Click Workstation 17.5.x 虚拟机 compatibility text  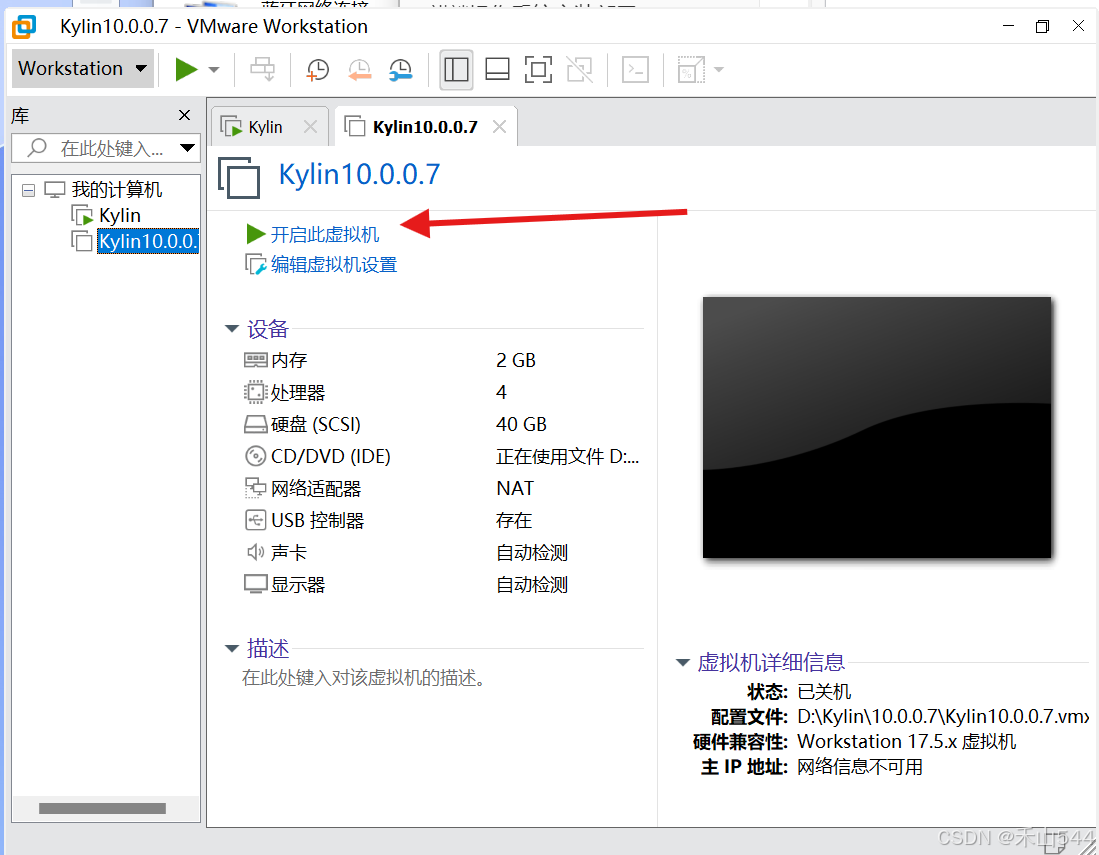(907, 741)
